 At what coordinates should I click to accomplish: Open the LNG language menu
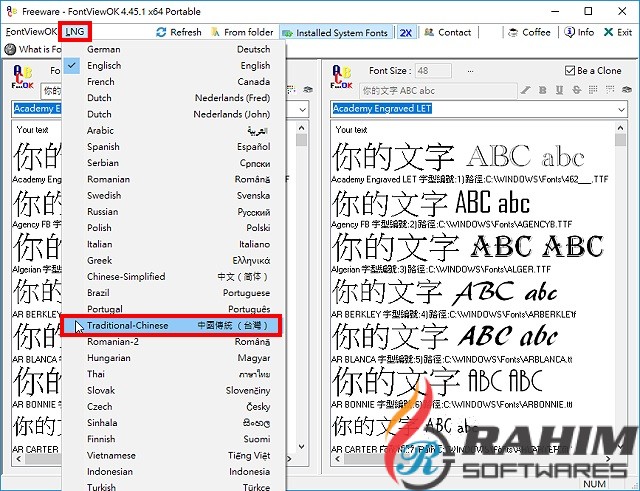click(75, 32)
